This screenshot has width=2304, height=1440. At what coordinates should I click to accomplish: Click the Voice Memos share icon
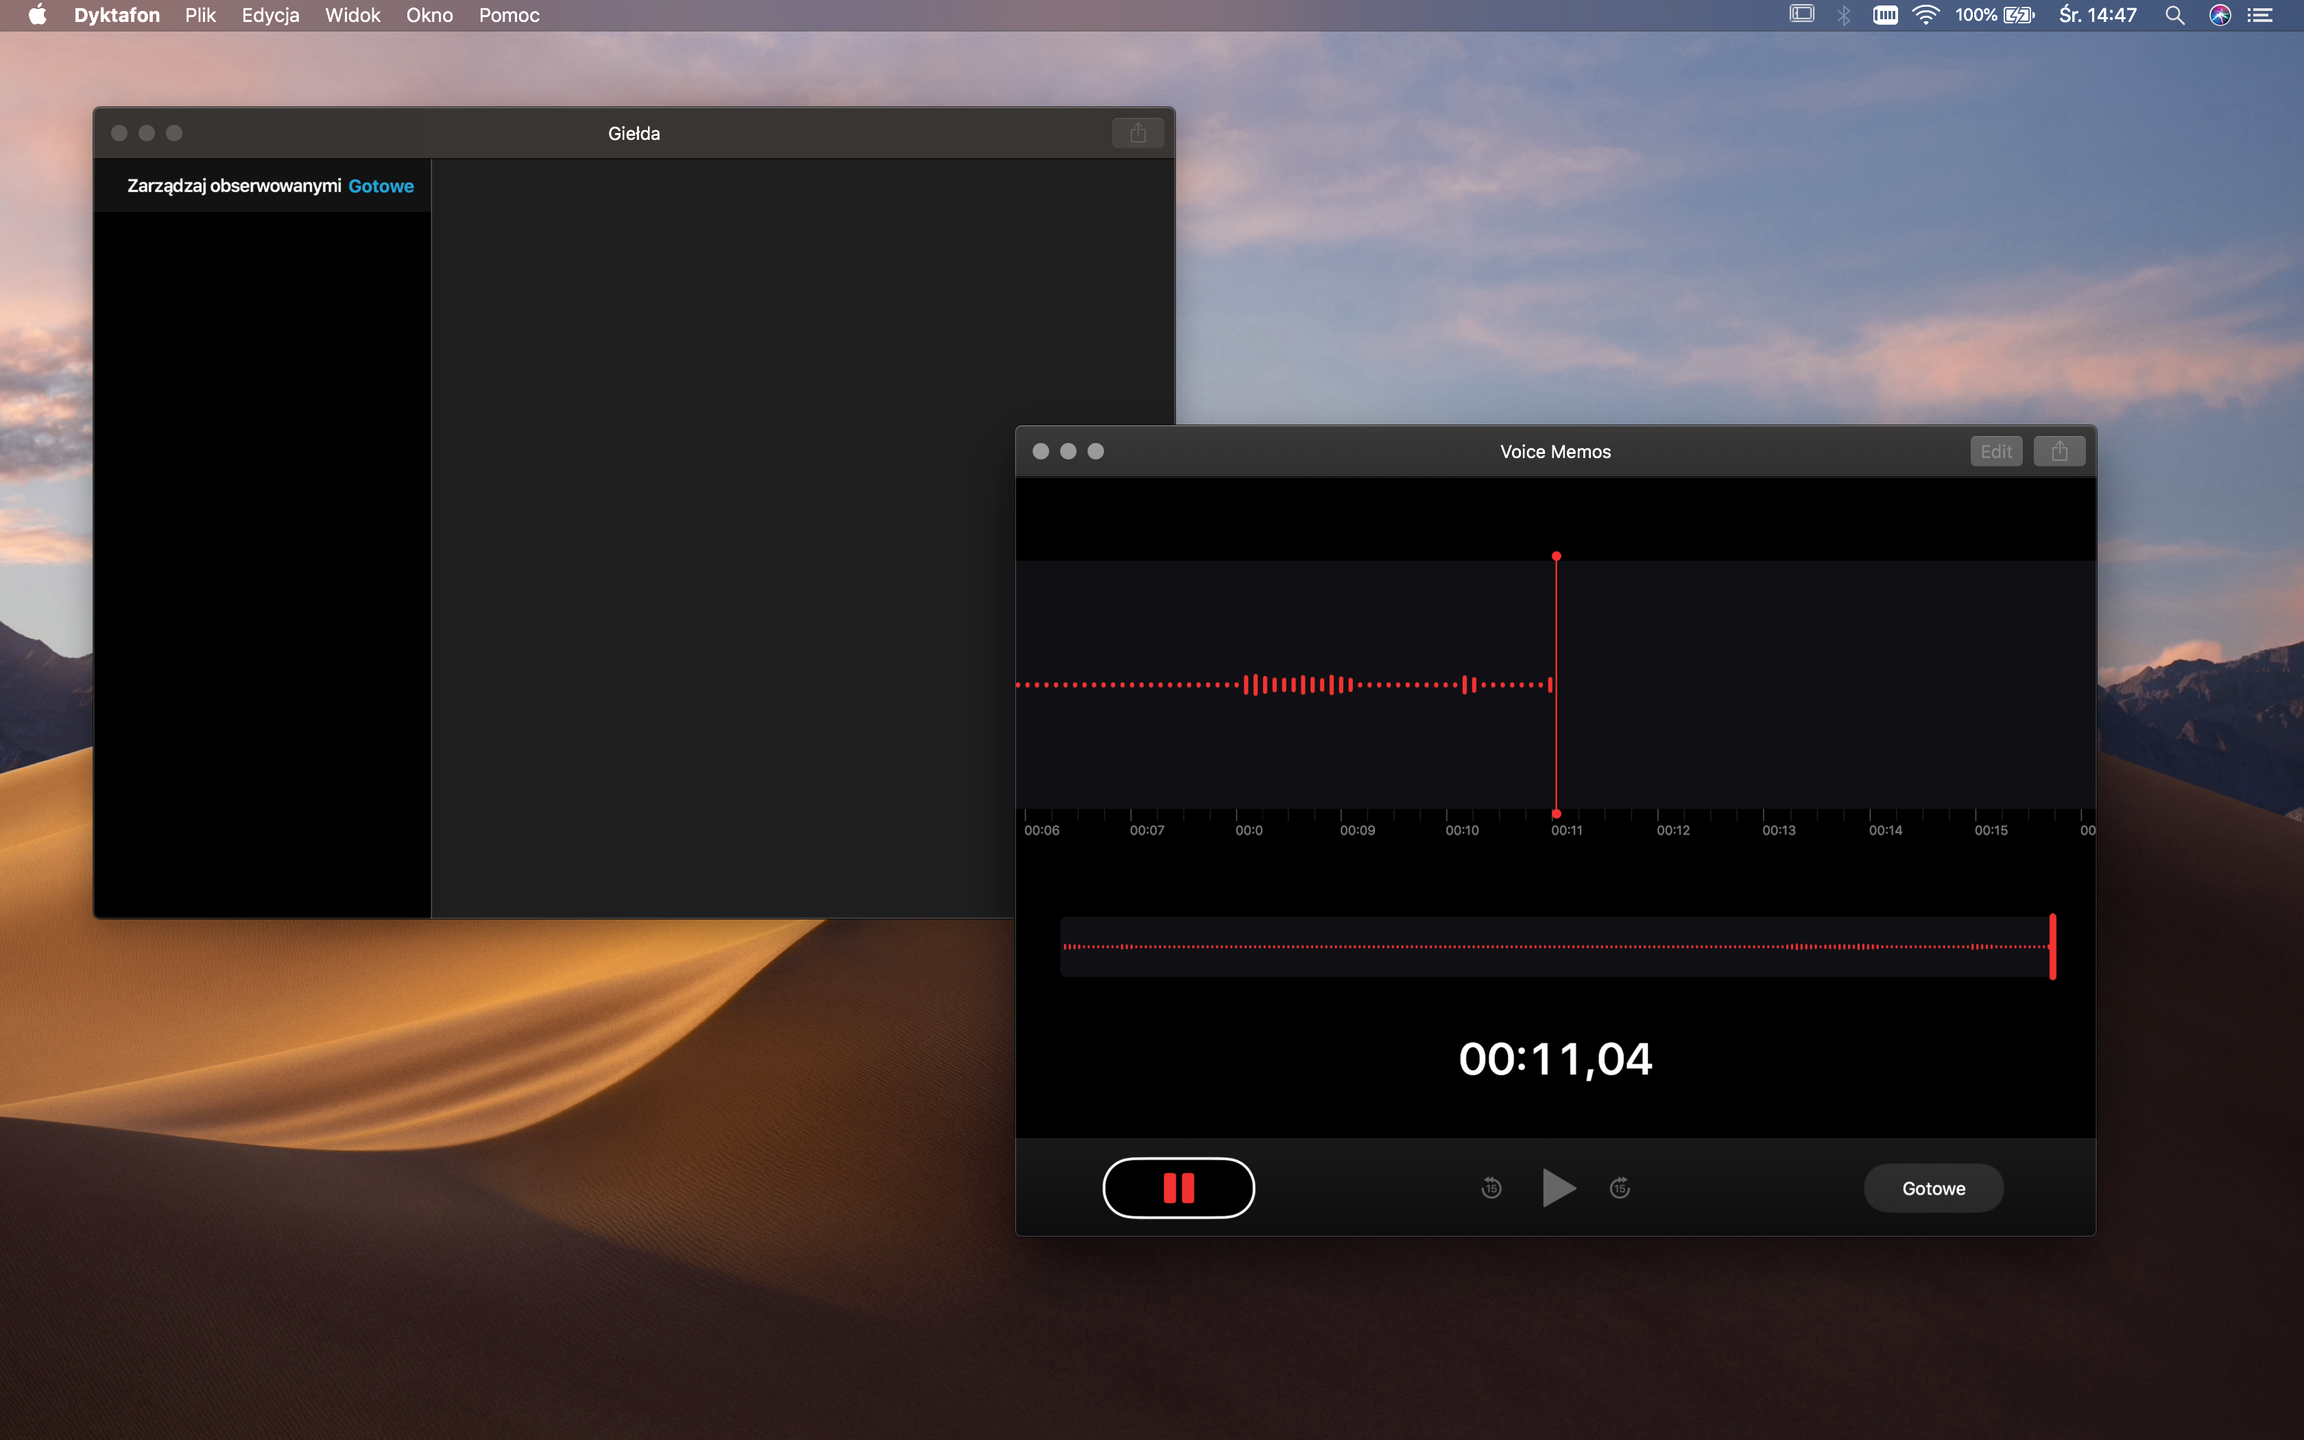[x=2059, y=451]
